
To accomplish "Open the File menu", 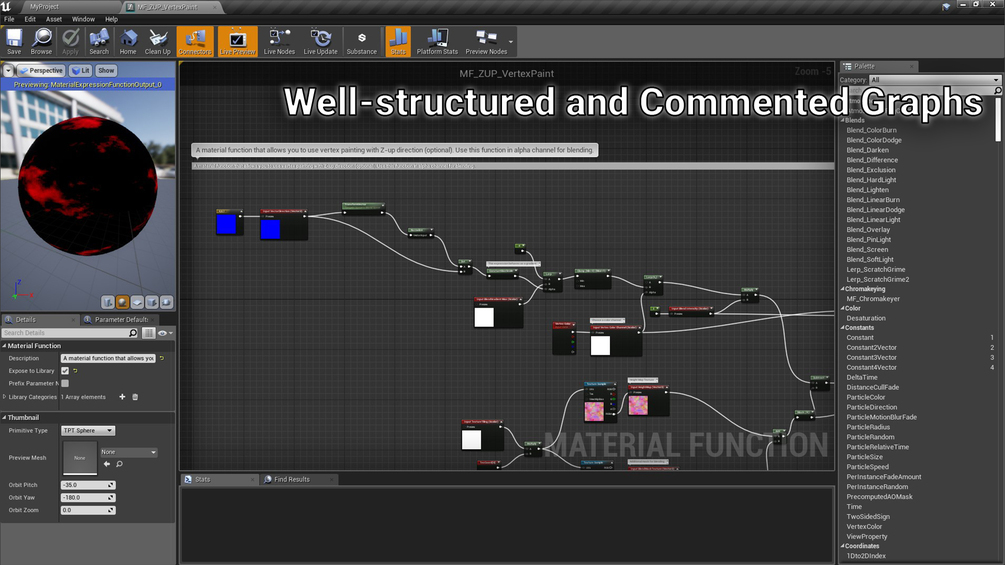I will click(x=9, y=19).
